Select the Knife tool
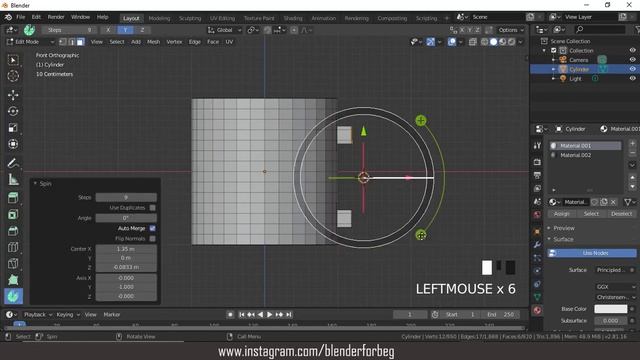Image resolution: width=640 pixels, height=360 pixels. tap(13, 264)
